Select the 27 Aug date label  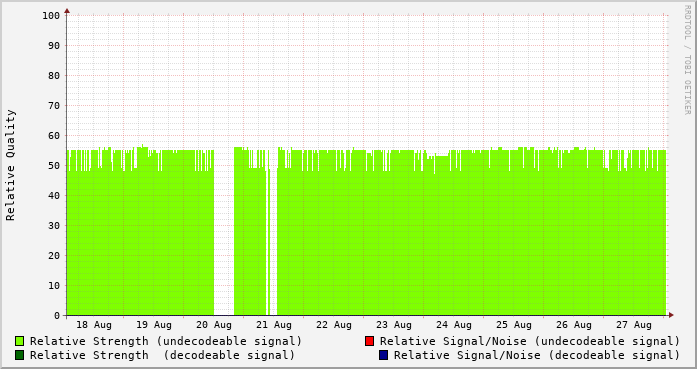634,325
